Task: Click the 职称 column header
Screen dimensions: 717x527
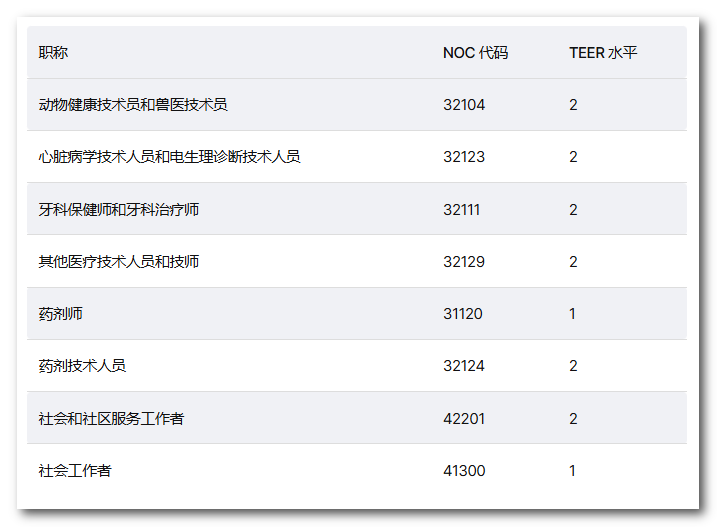Action: [53, 53]
